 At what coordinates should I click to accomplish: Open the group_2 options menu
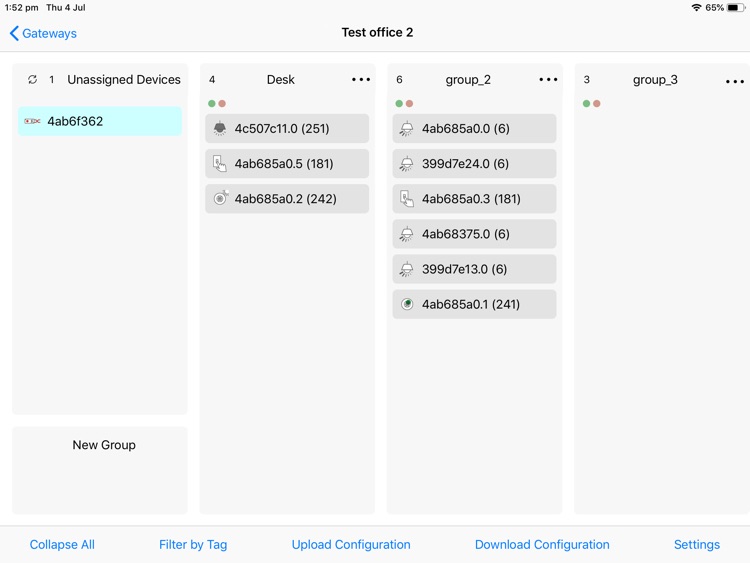tap(548, 79)
